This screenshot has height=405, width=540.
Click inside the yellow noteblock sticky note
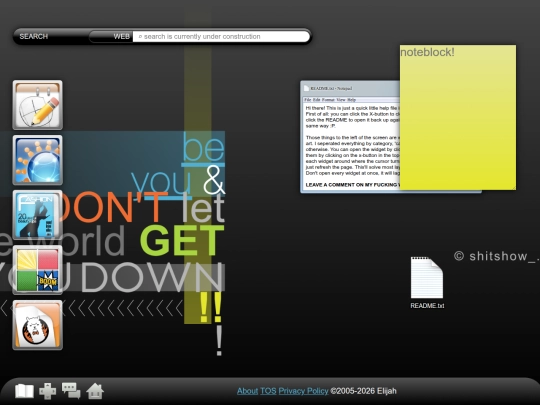(x=458, y=117)
